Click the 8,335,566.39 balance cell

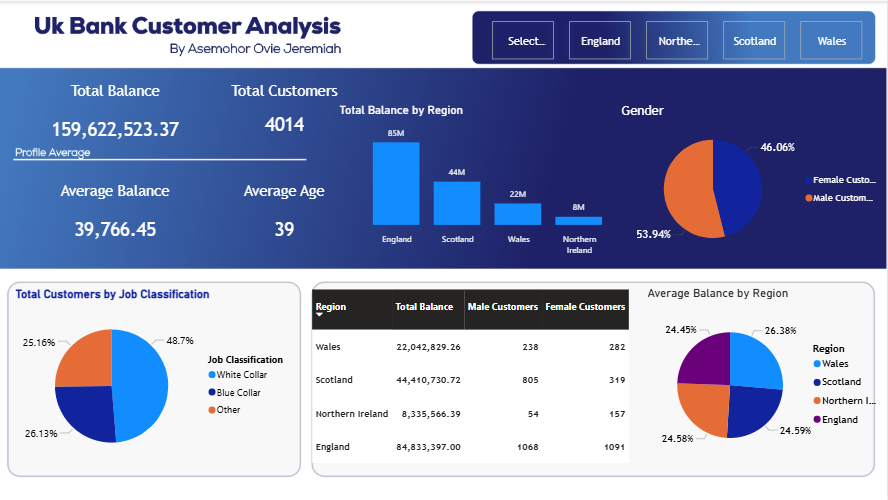[x=431, y=414]
